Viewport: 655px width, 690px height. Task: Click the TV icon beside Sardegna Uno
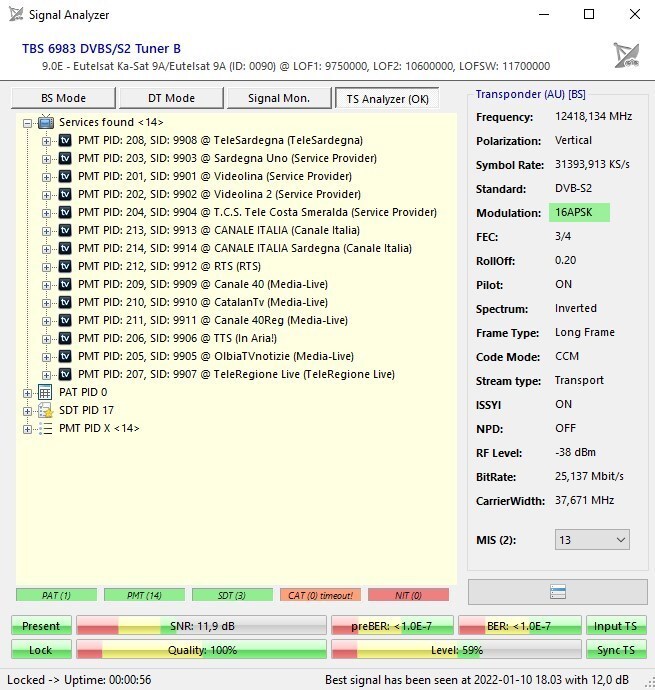(65, 158)
